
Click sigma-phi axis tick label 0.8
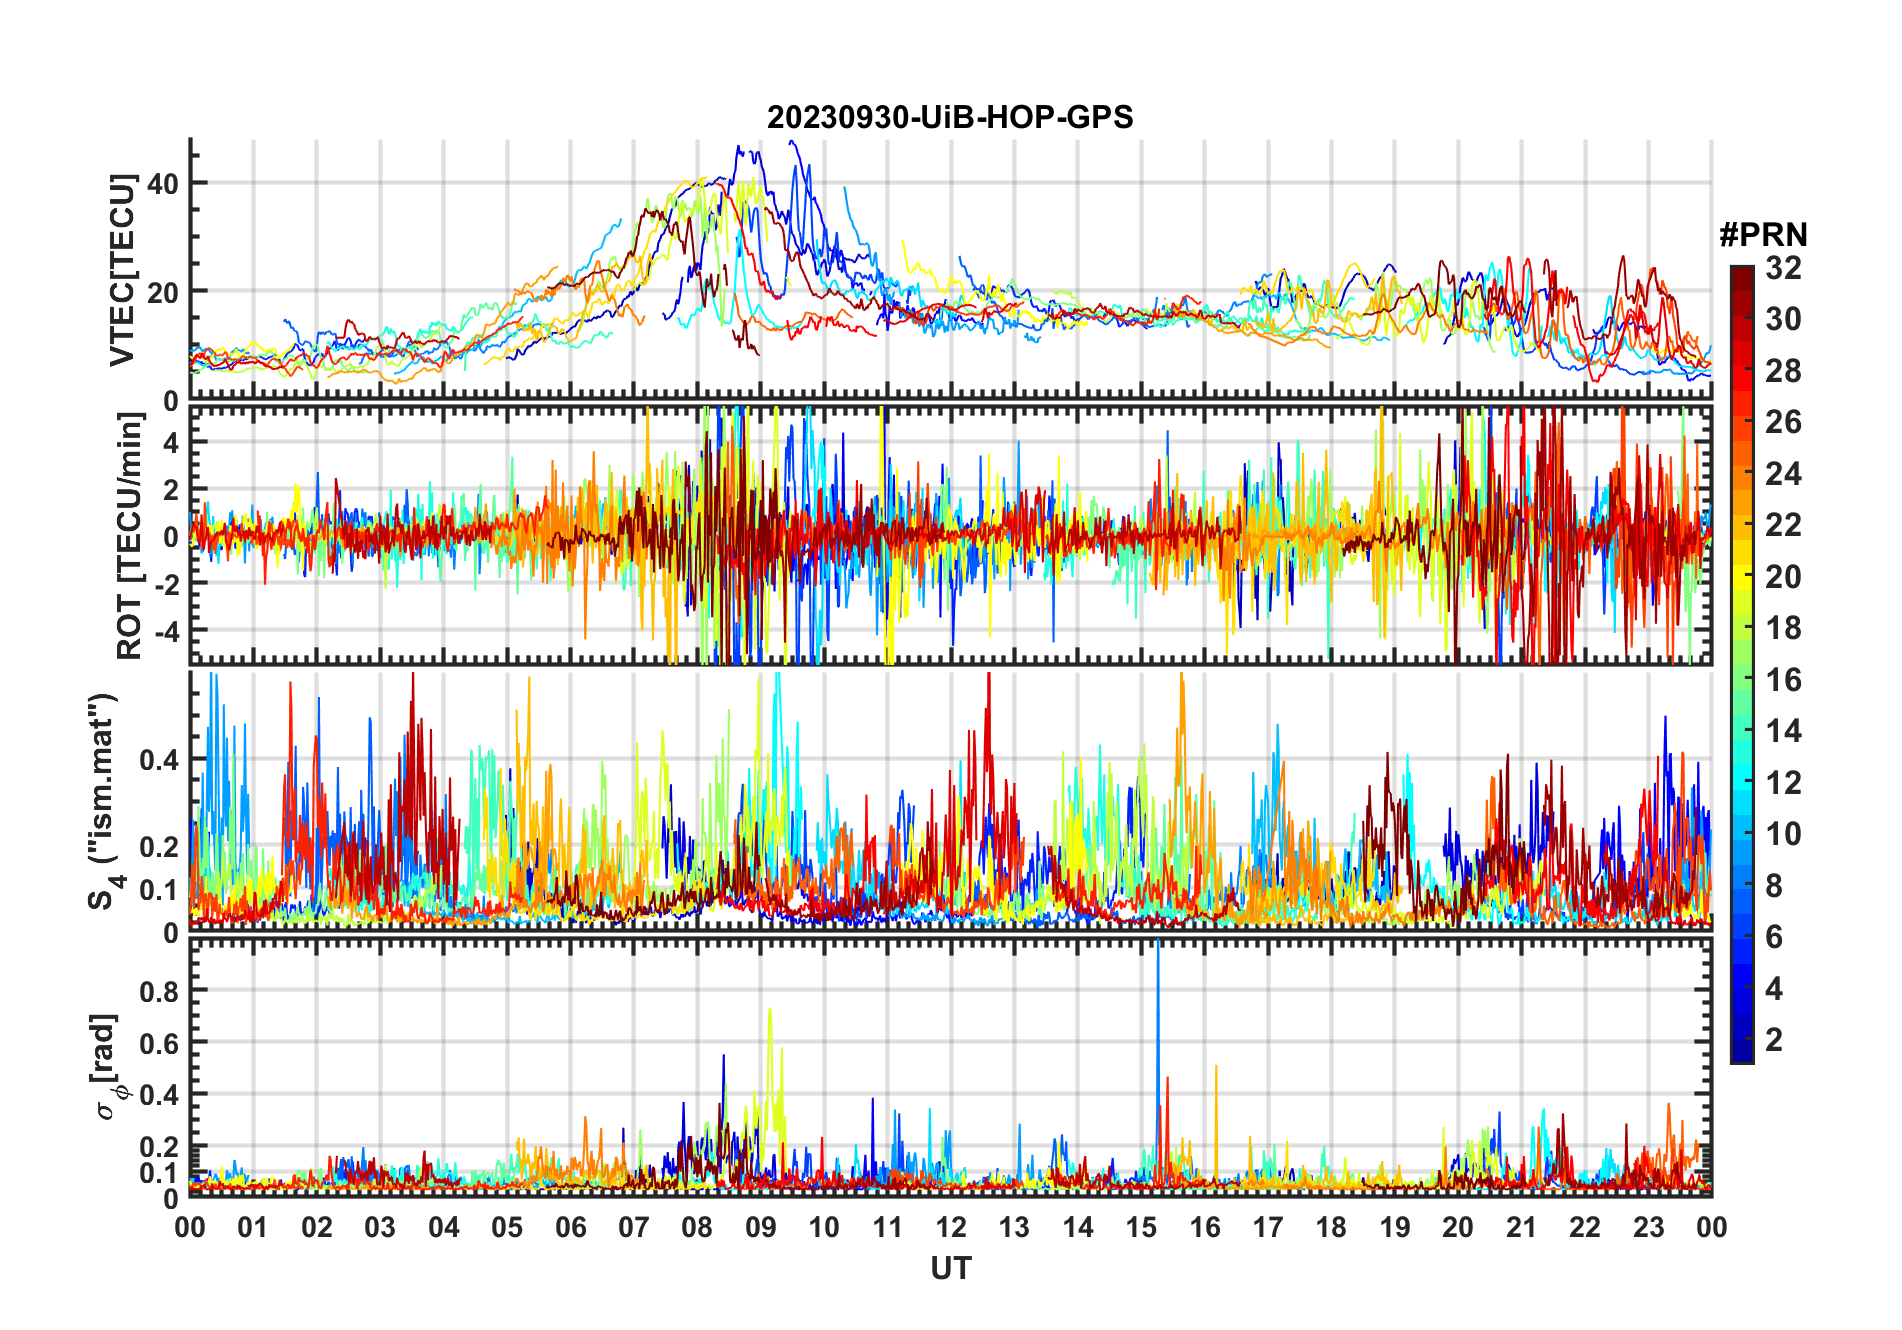[x=160, y=991]
